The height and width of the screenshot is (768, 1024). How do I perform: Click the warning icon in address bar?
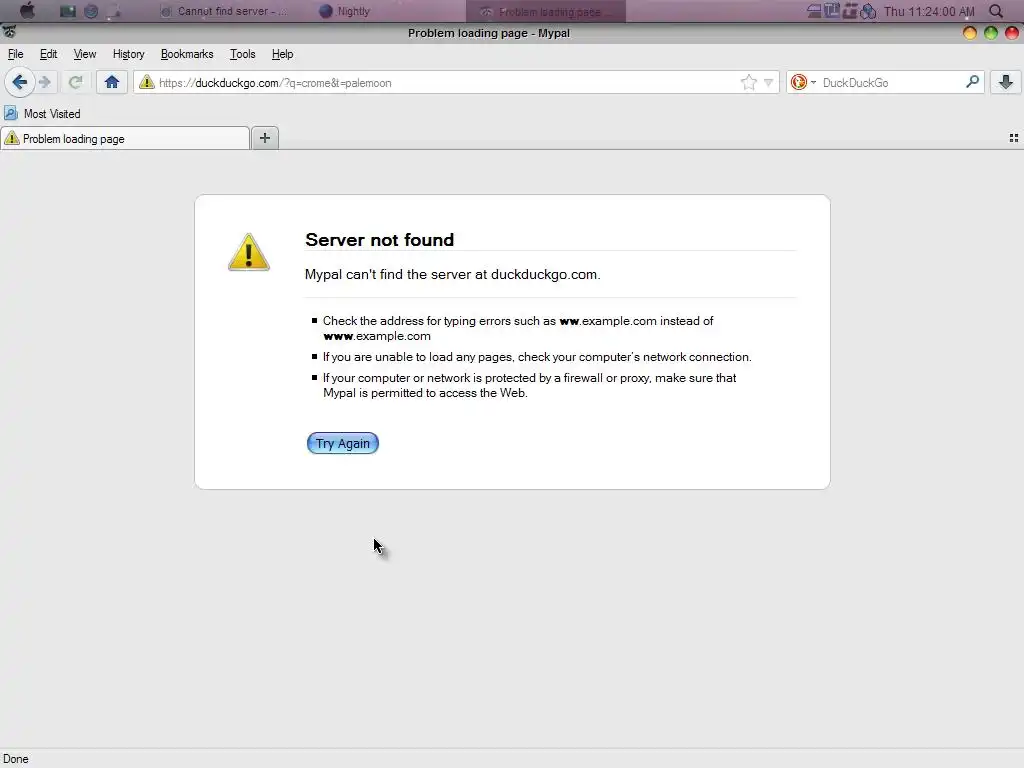[x=146, y=82]
